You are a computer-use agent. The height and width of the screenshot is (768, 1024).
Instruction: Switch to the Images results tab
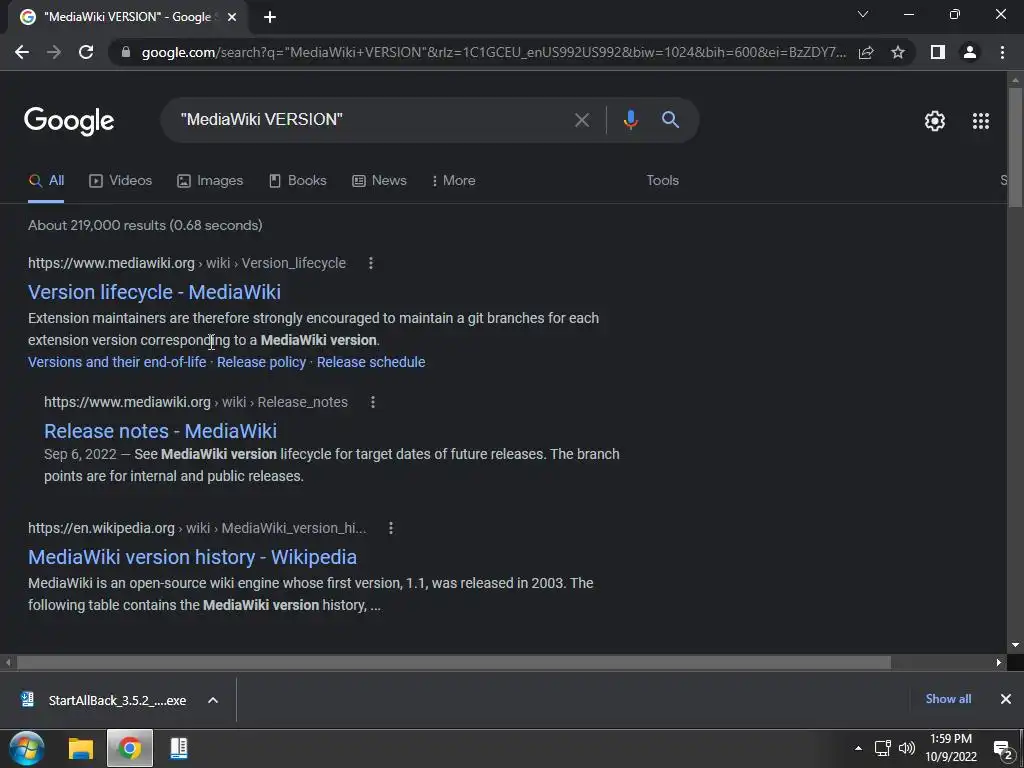[210, 181]
